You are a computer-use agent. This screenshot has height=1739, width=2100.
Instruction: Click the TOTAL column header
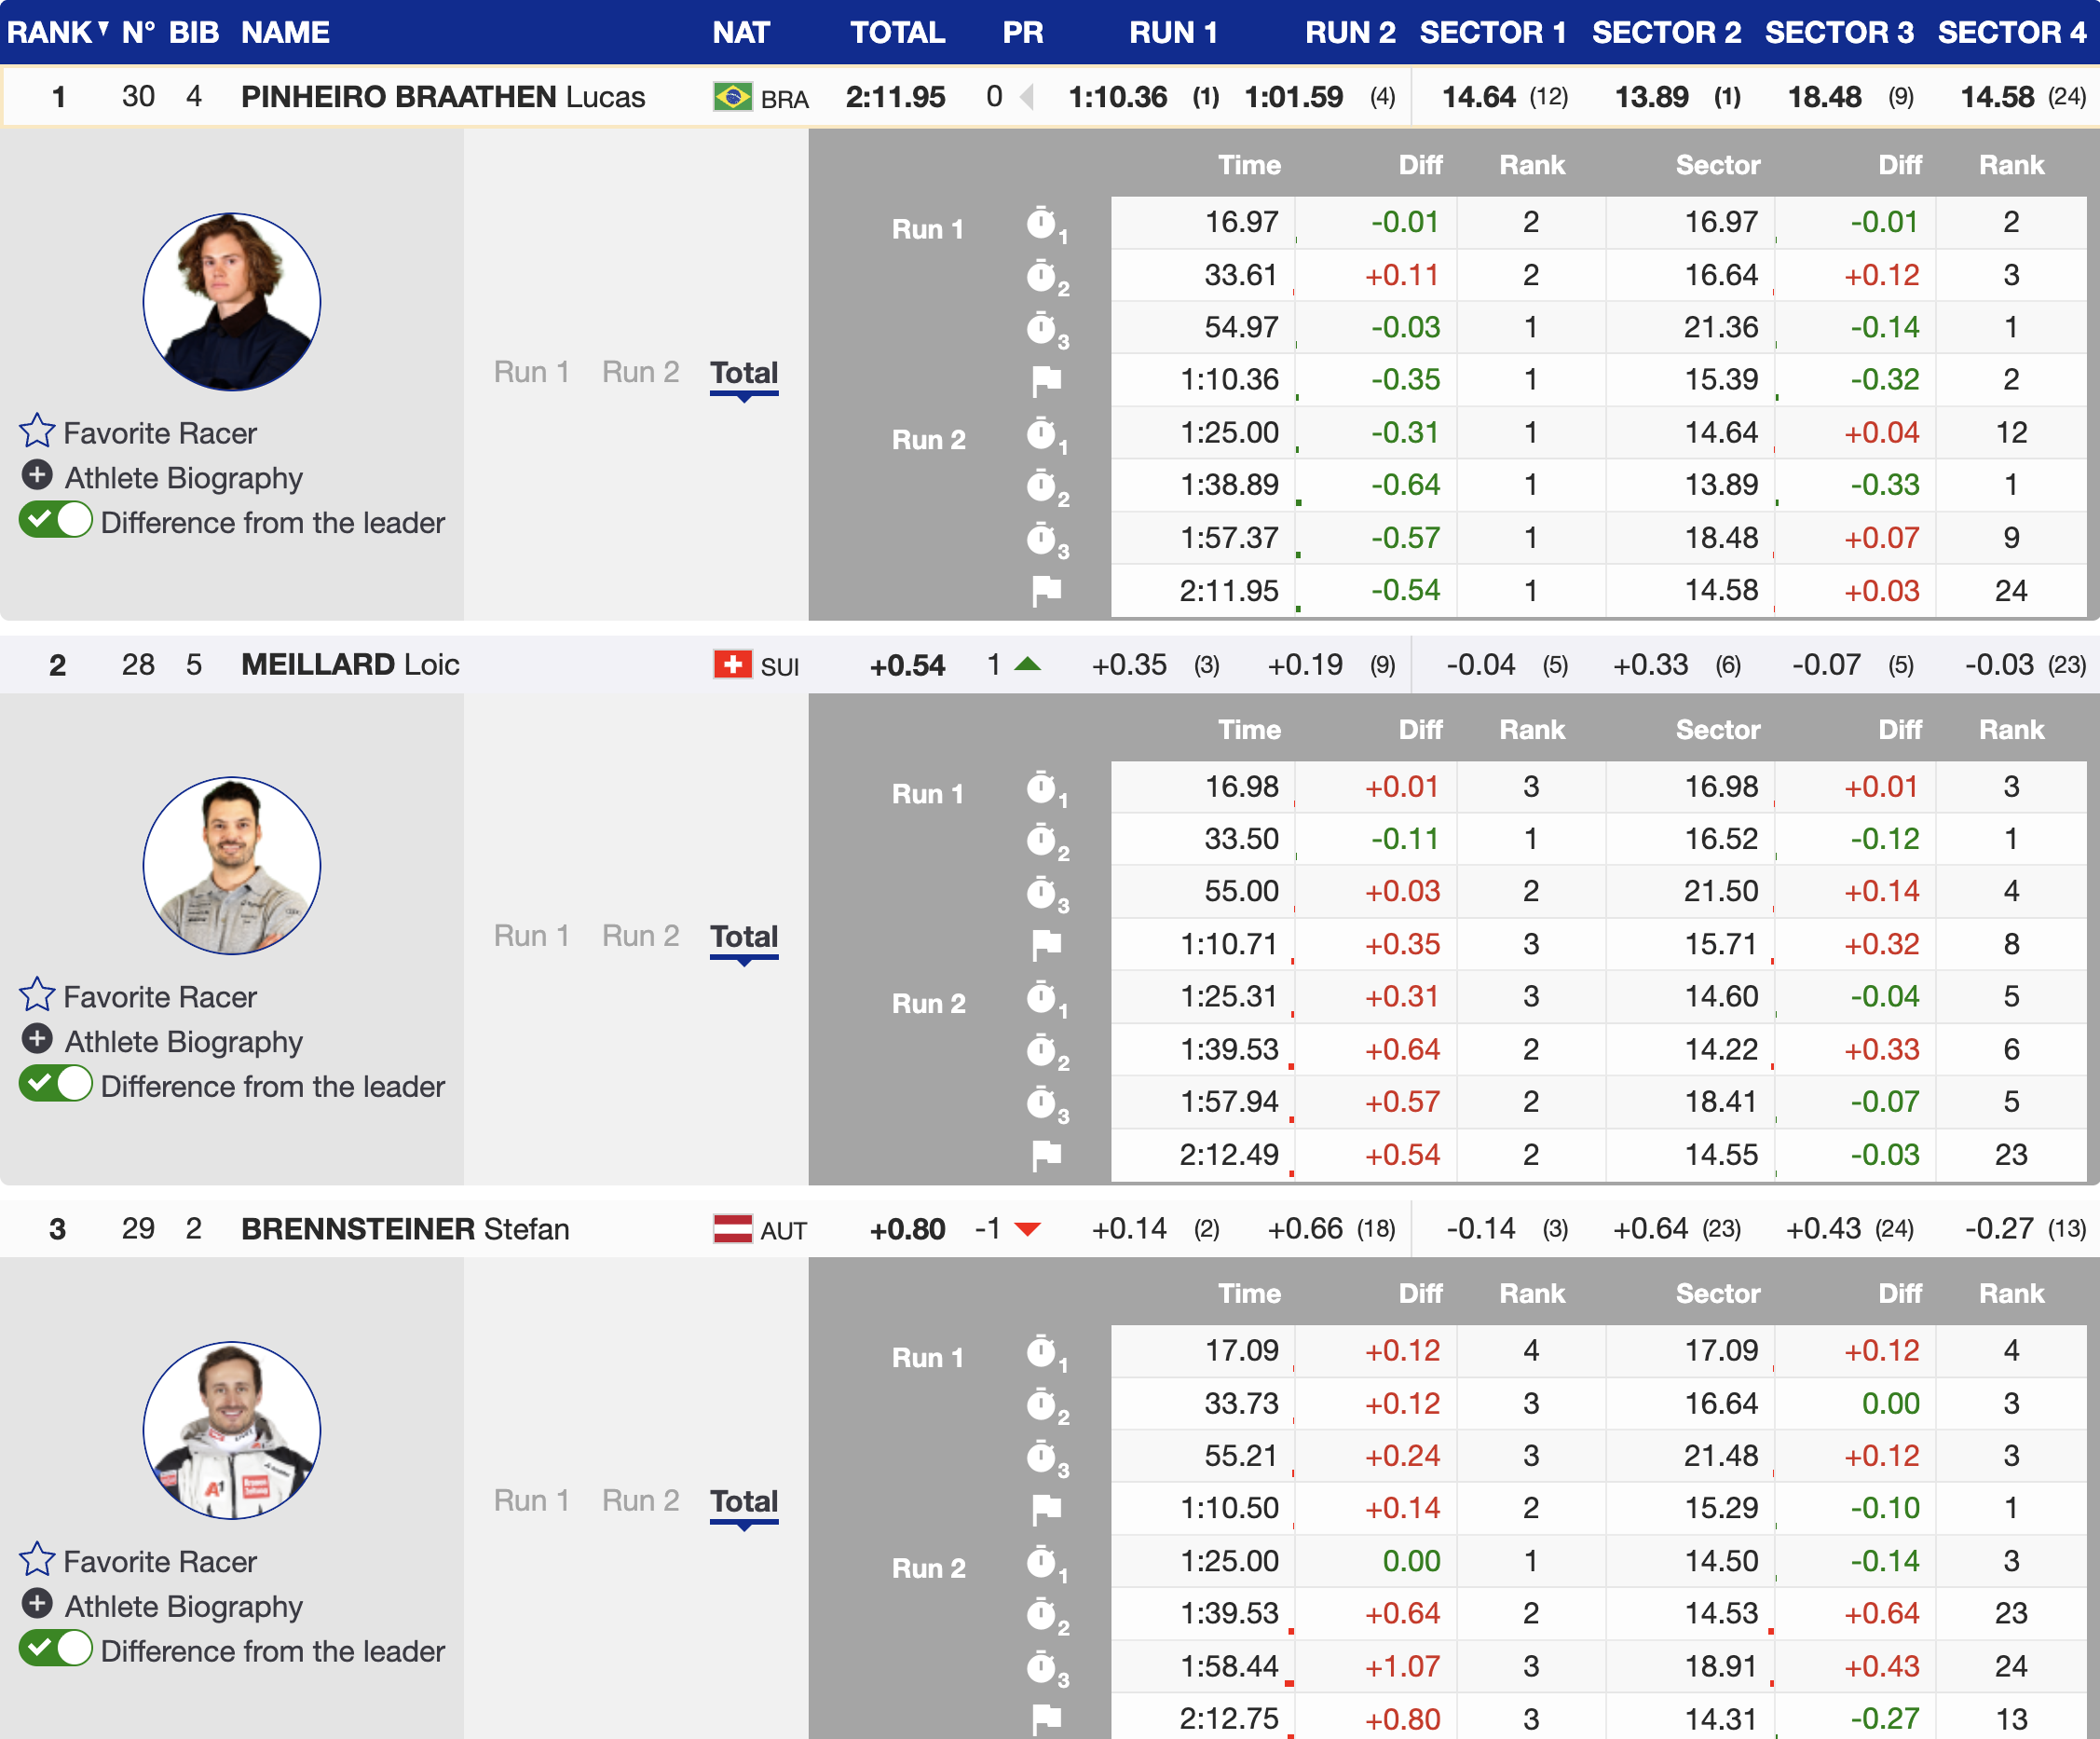pos(897,32)
